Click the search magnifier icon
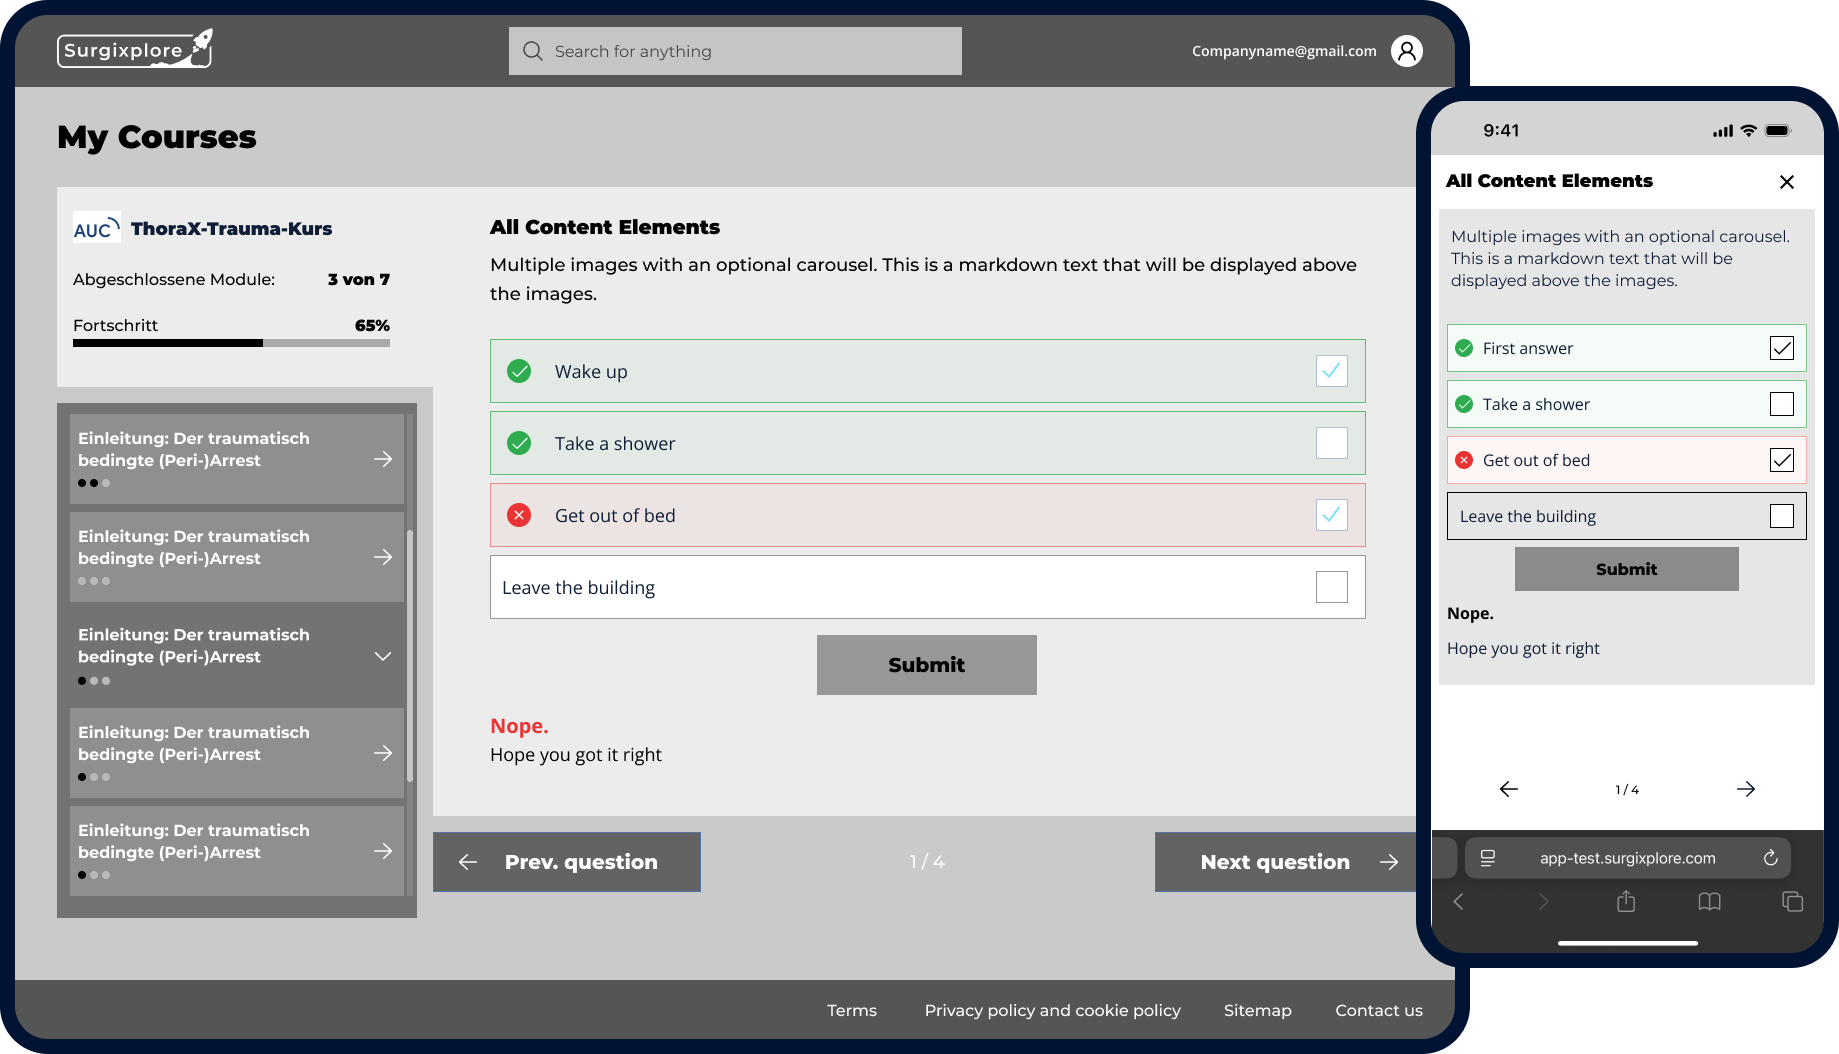The width and height of the screenshot is (1839, 1054). pyautogui.click(x=533, y=51)
